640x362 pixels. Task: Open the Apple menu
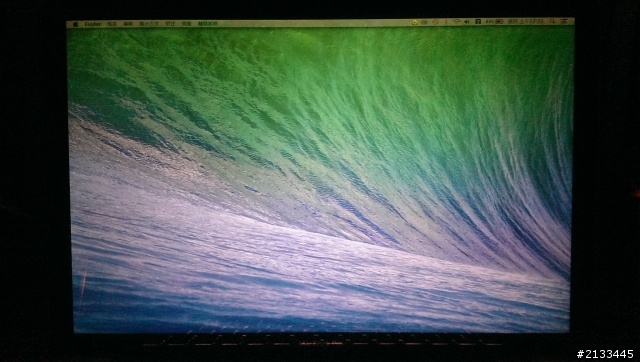[x=75, y=24]
